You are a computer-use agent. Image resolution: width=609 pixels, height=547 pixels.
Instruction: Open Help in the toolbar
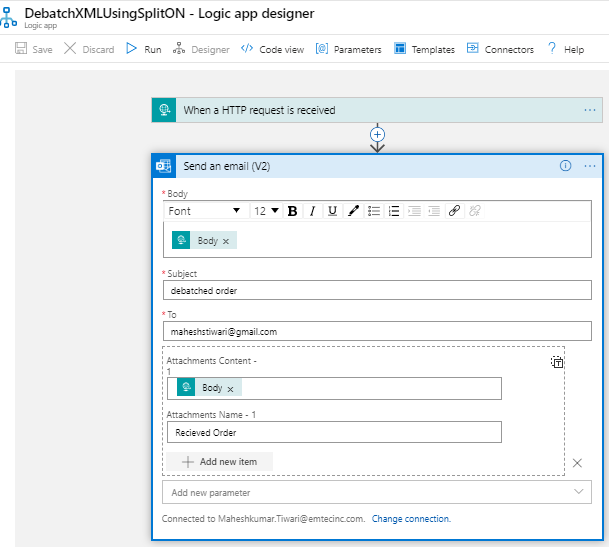[566, 49]
